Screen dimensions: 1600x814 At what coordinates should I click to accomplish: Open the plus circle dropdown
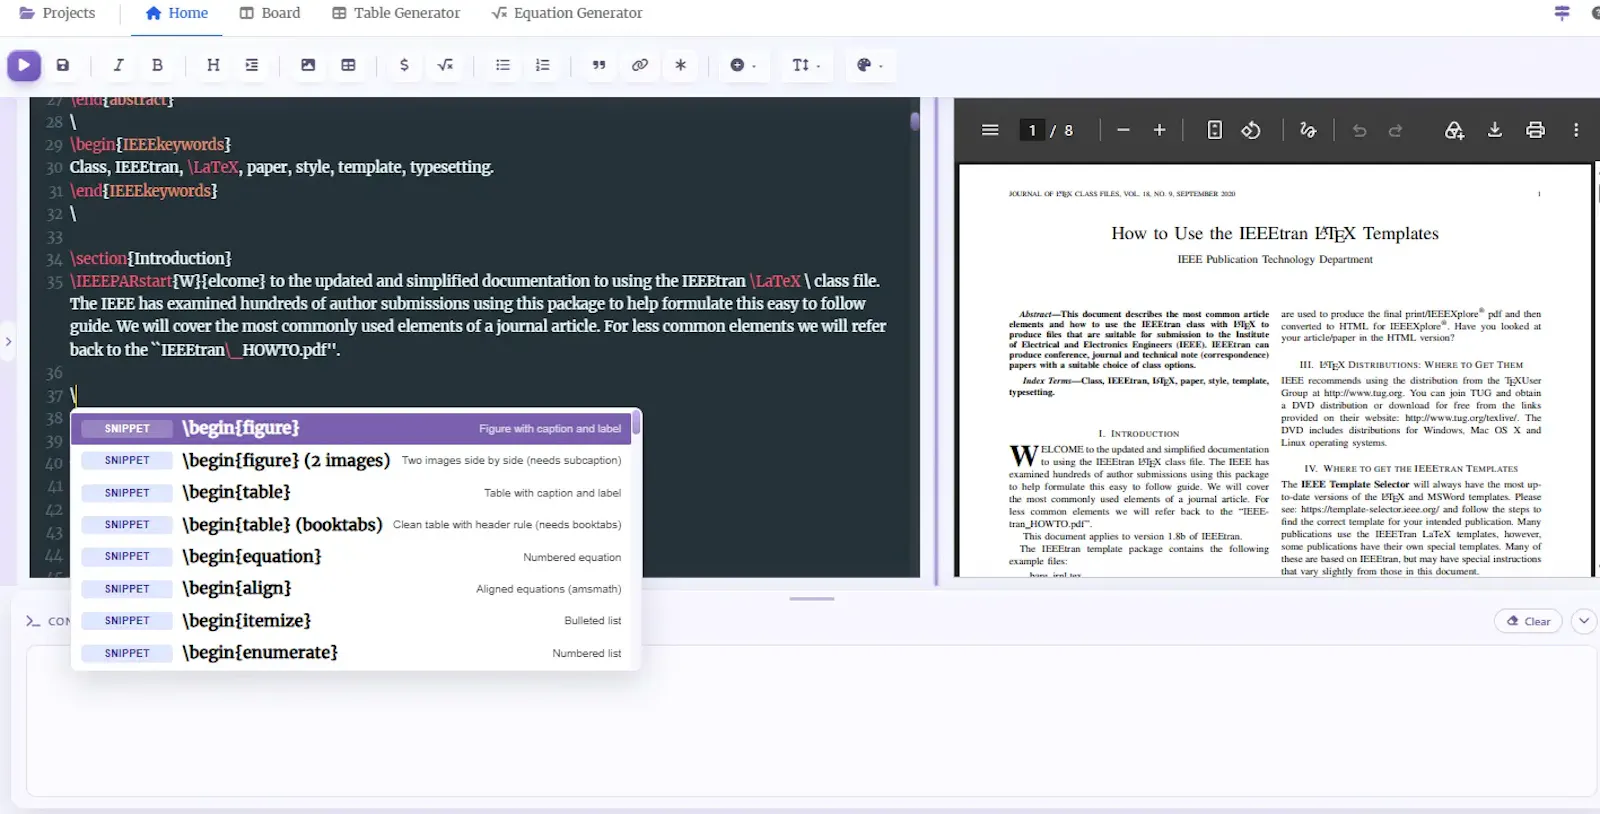pos(743,65)
